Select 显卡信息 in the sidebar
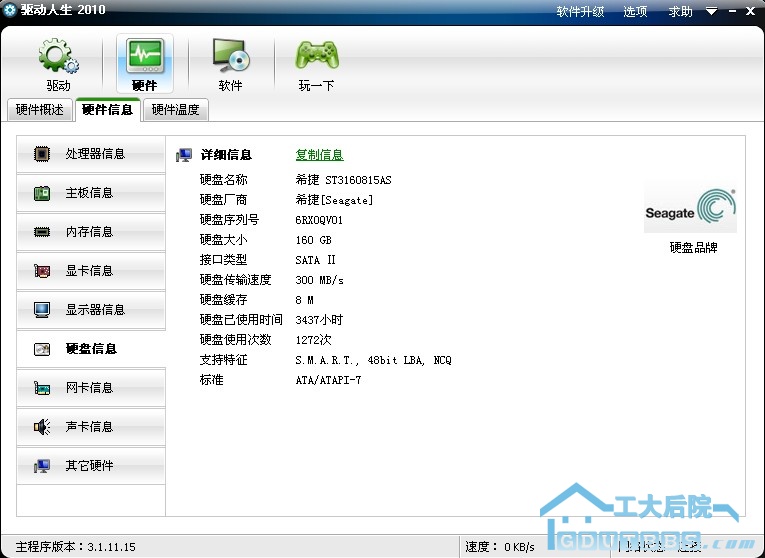 pyautogui.click(x=91, y=271)
